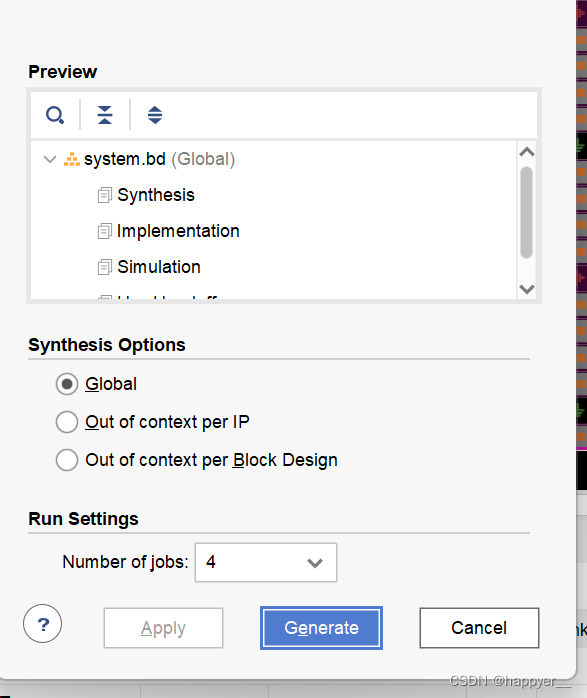The width and height of the screenshot is (587, 698).
Task: Click the Preview list scrollbar thumb
Action: tap(526, 212)
